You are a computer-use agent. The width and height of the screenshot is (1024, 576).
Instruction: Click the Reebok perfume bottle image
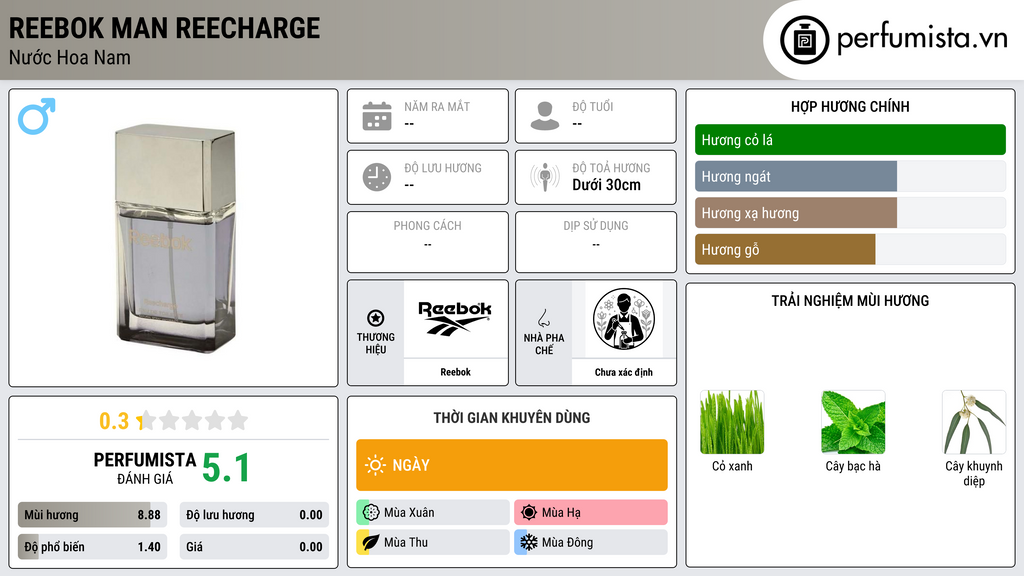(174, 238)
